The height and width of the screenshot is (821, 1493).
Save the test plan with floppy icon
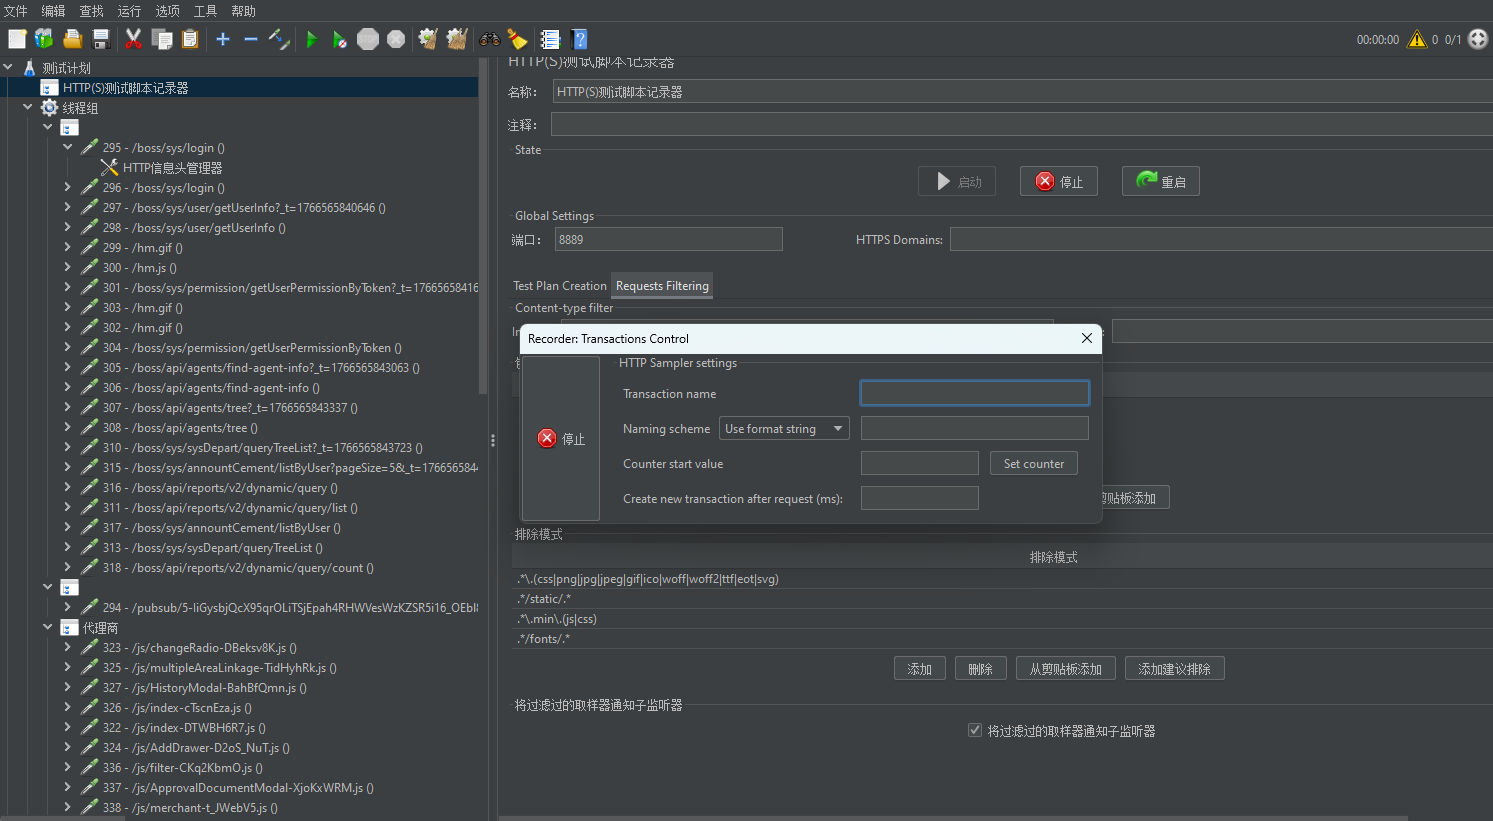(101, 39)
